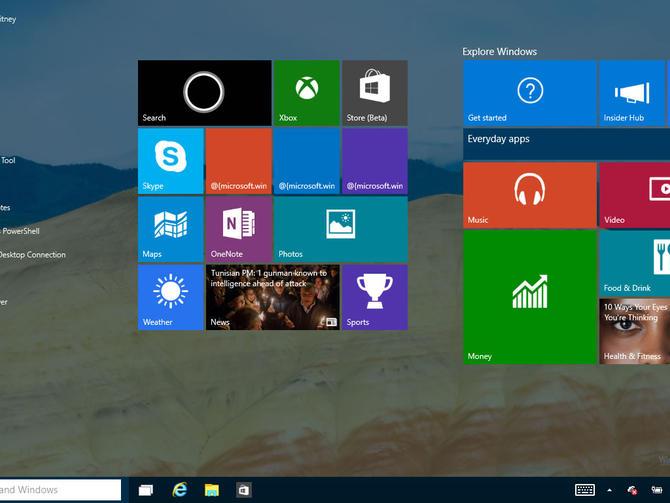The width and height of the screenshot is (670, 503).
Task: Open the Maps tile
Action: point(170,229)
